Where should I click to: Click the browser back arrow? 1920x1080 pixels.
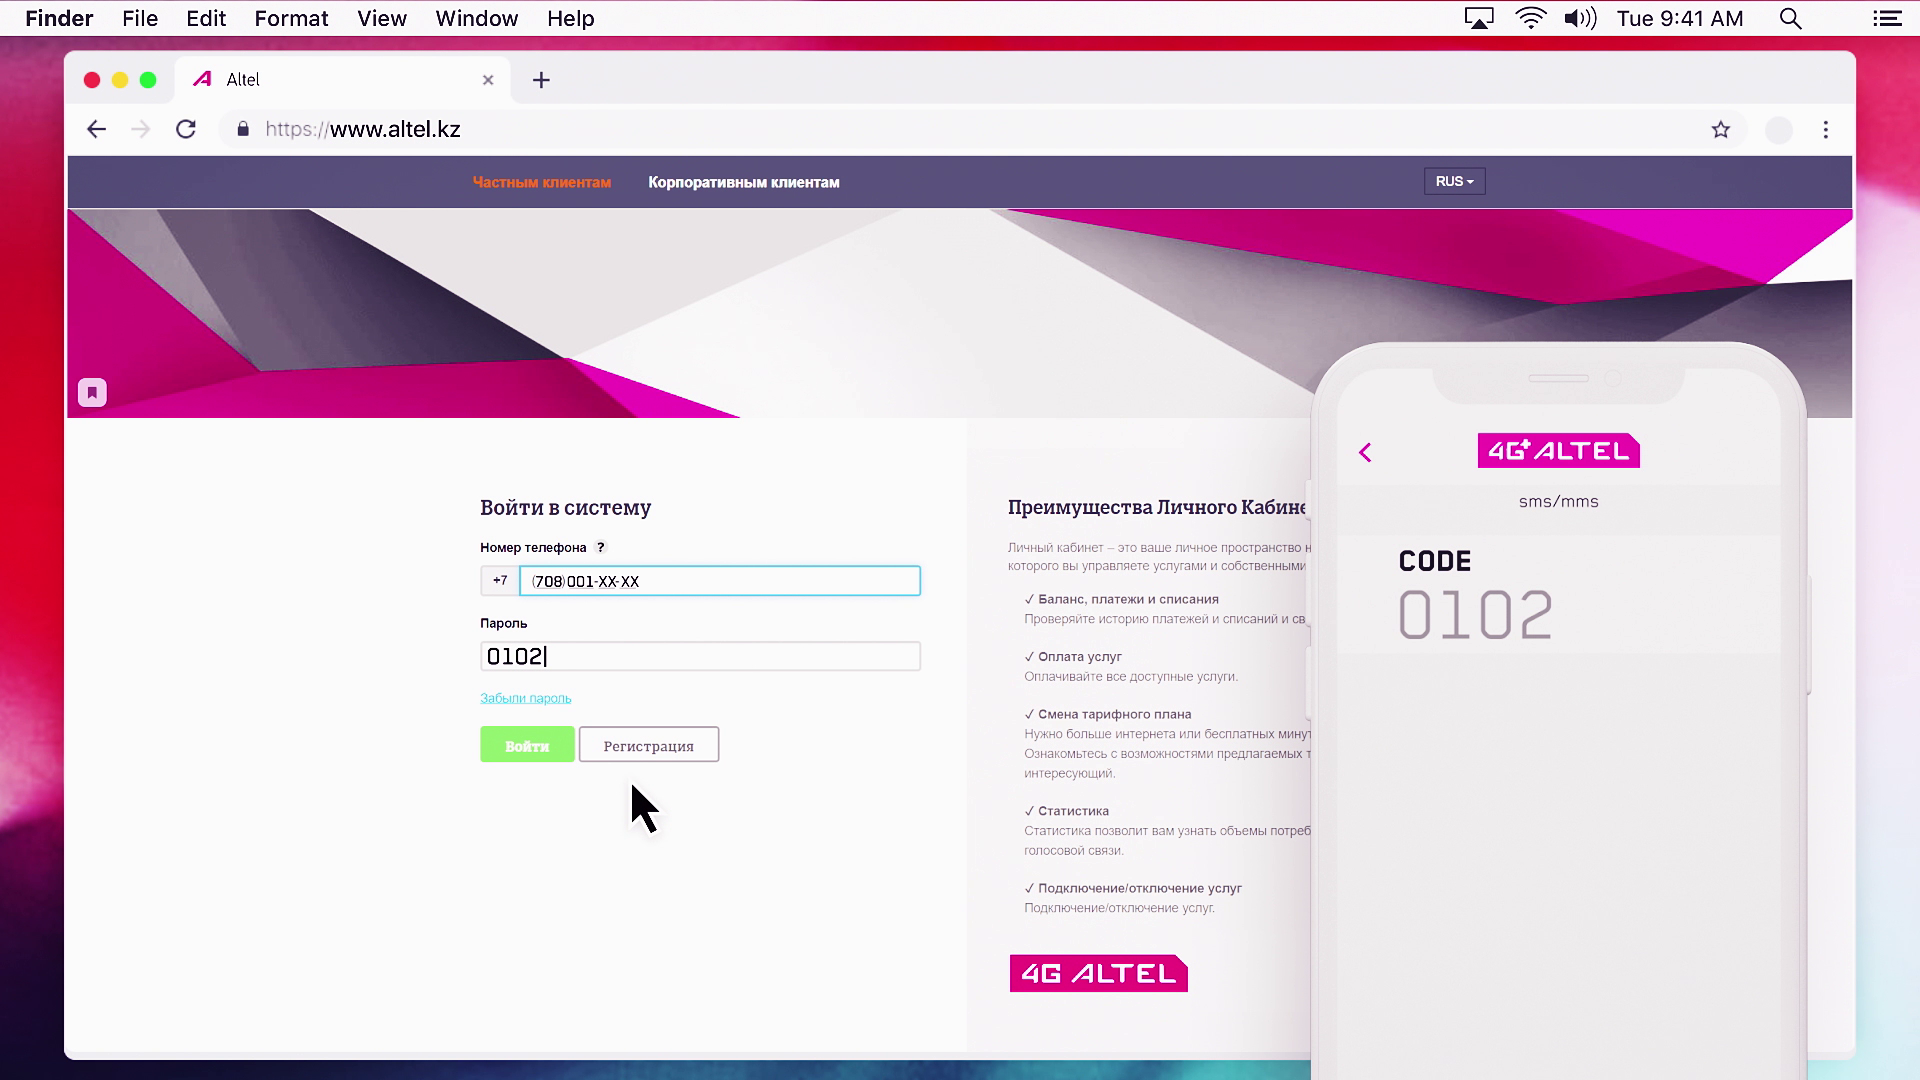pyautogui.click(x=96, y=129)
